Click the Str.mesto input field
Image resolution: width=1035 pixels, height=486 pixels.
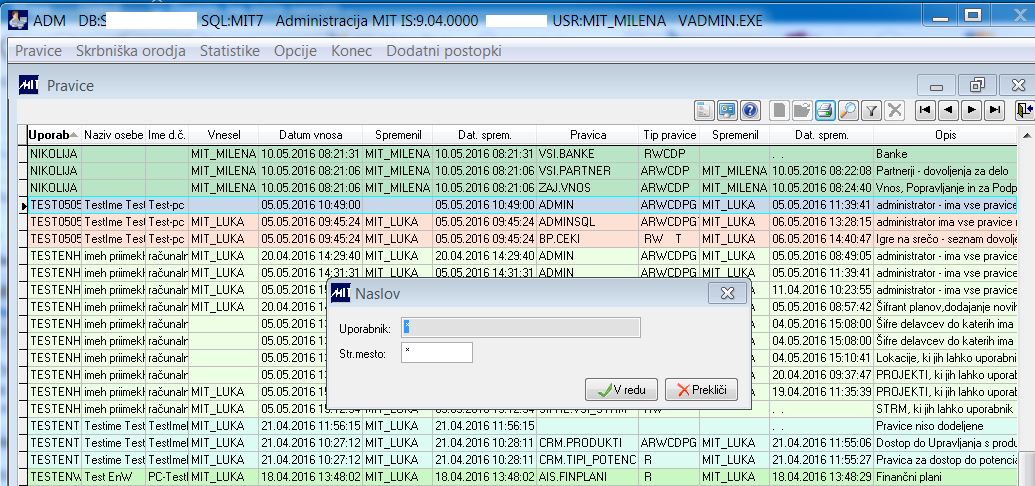coord(436,353)
